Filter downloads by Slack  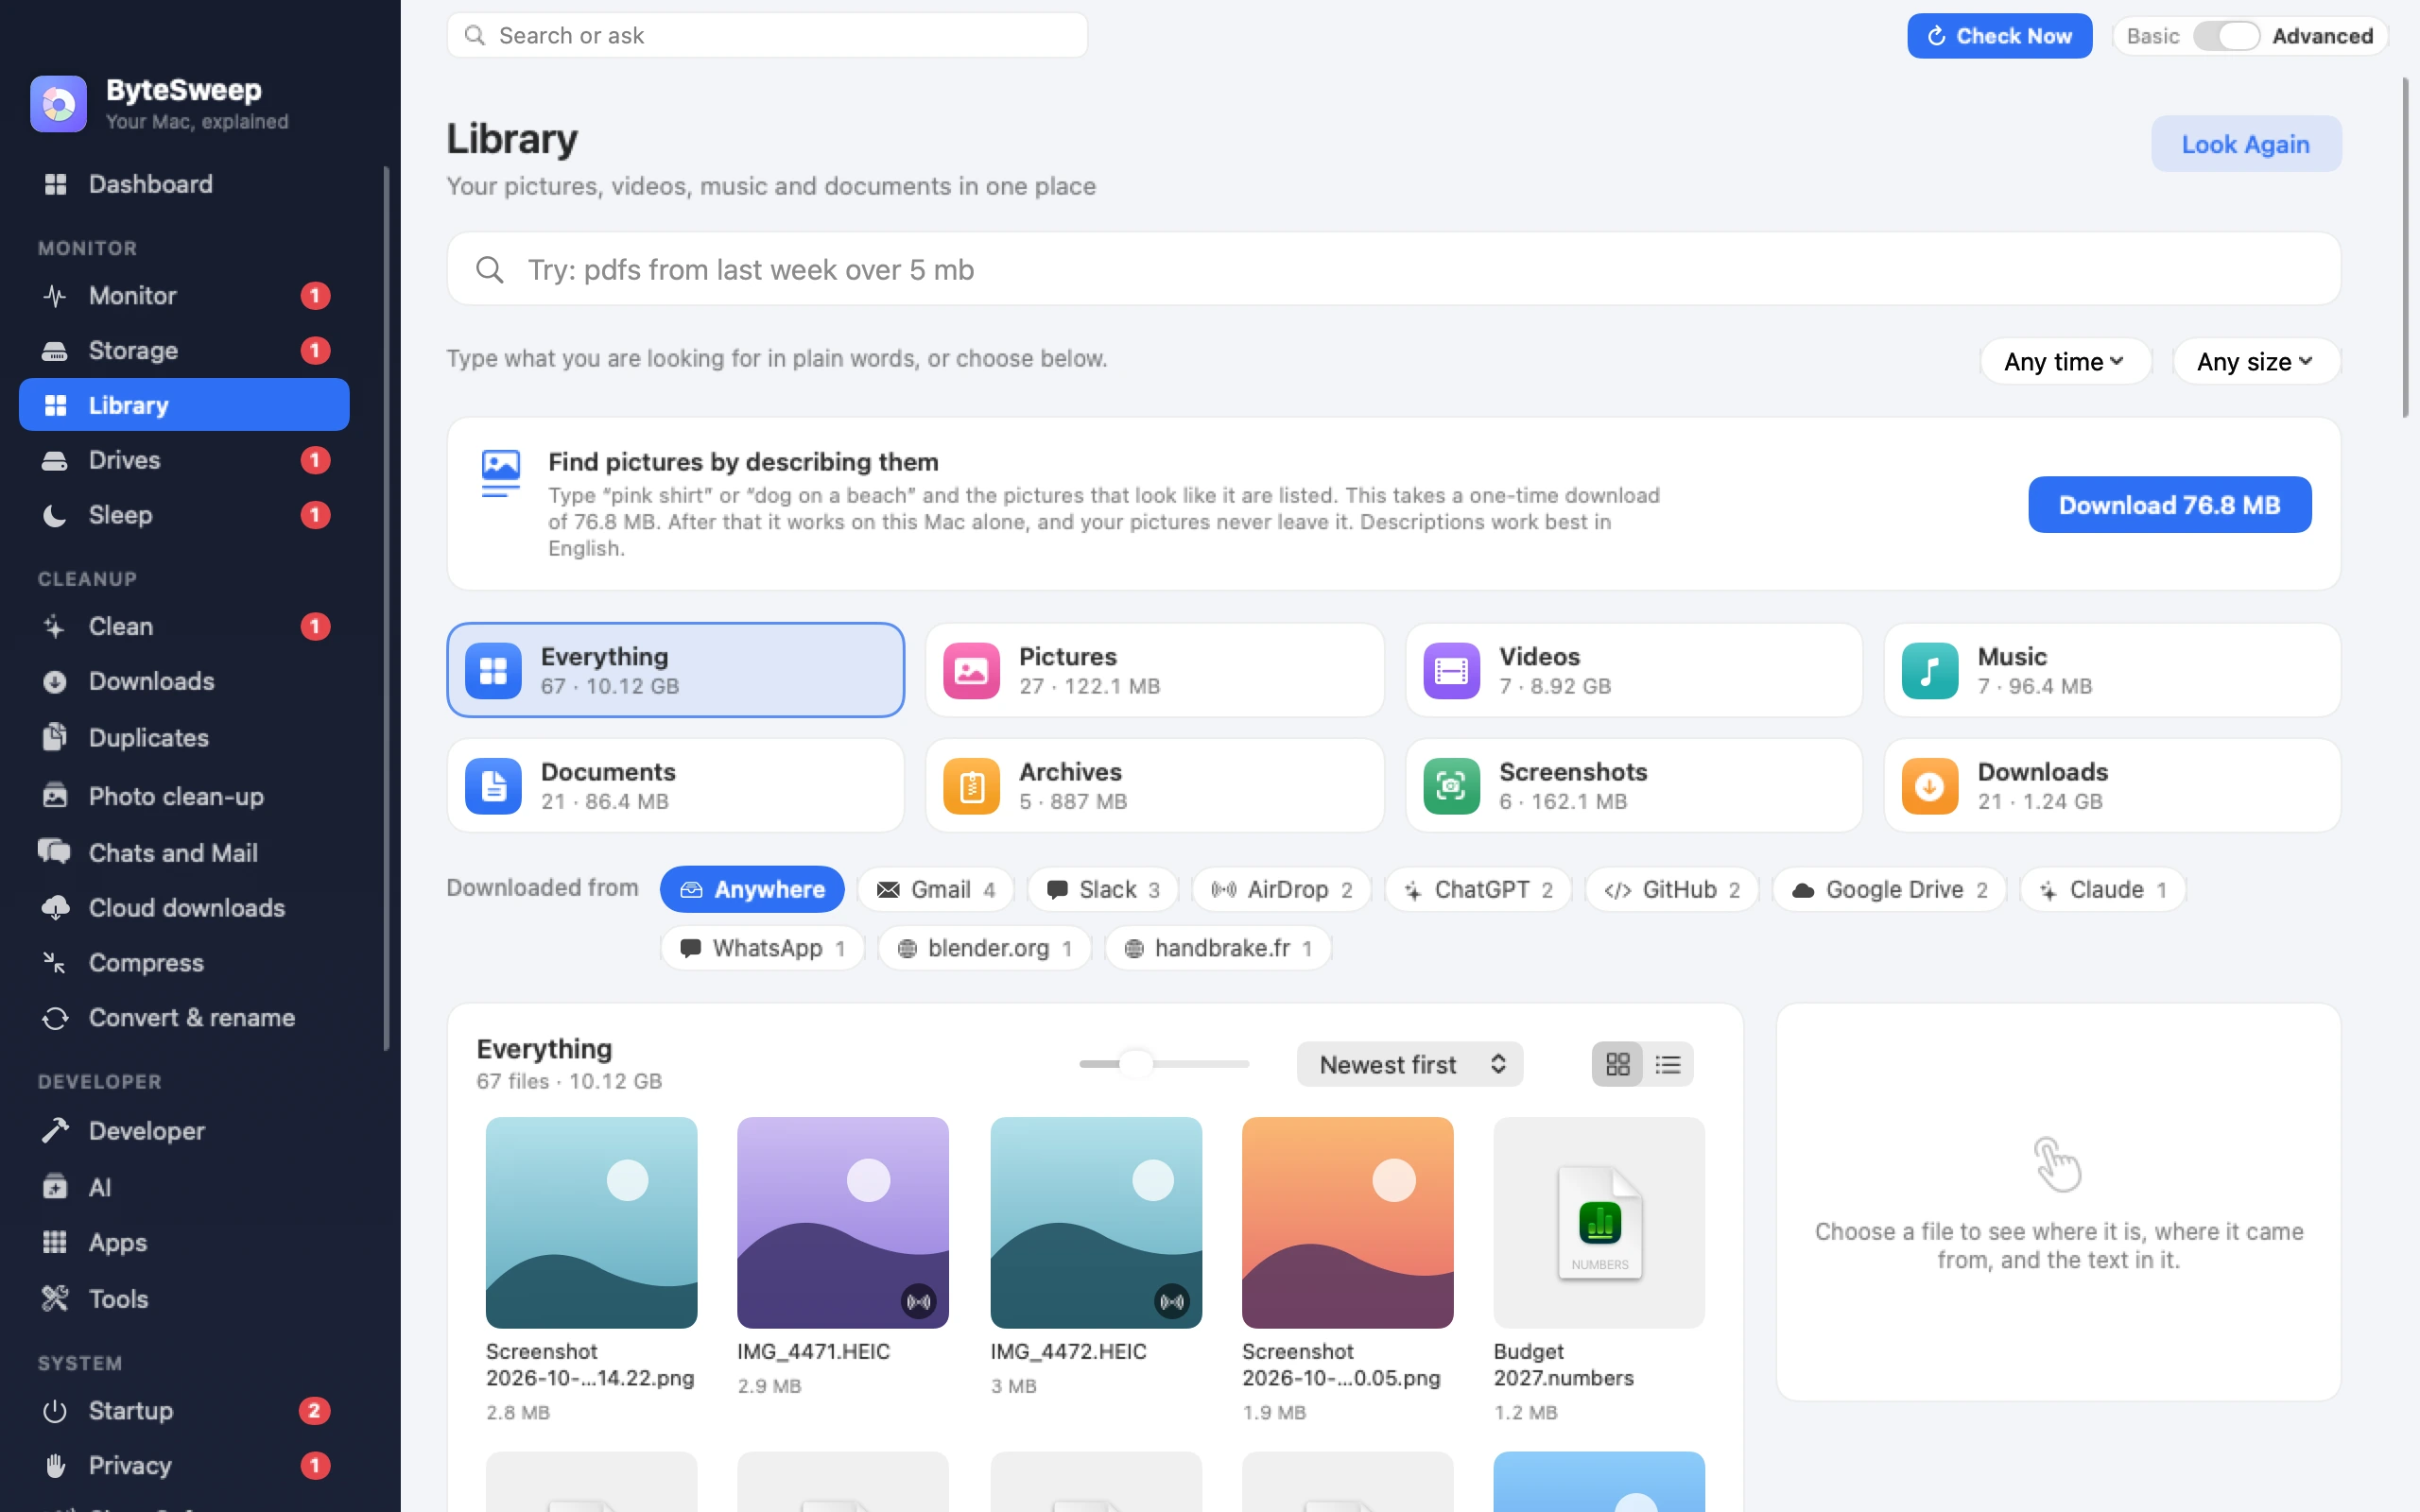1103,889
